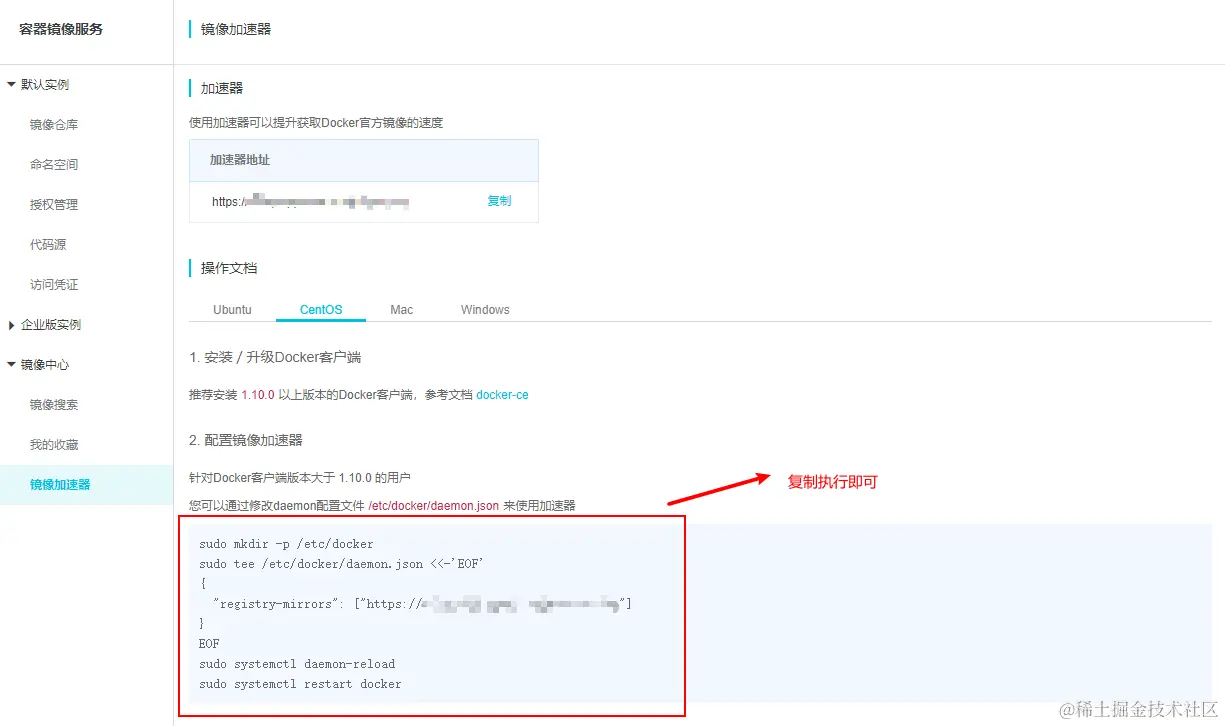This screenshot has height=726, width=1225.
Task: Click the 加速器地址 table header
Action: coord(240,160)
